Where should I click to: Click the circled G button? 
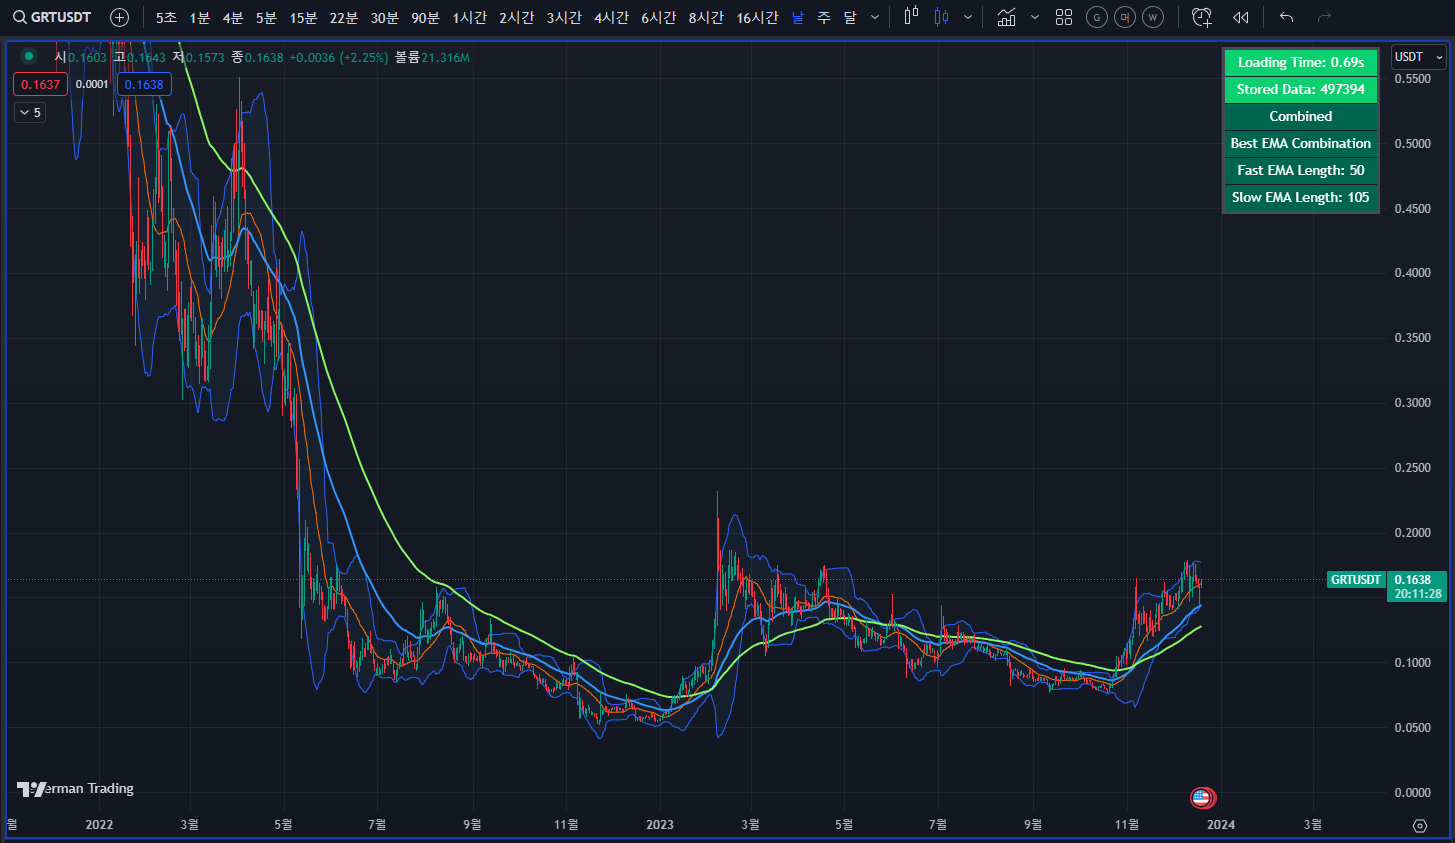1097,17
